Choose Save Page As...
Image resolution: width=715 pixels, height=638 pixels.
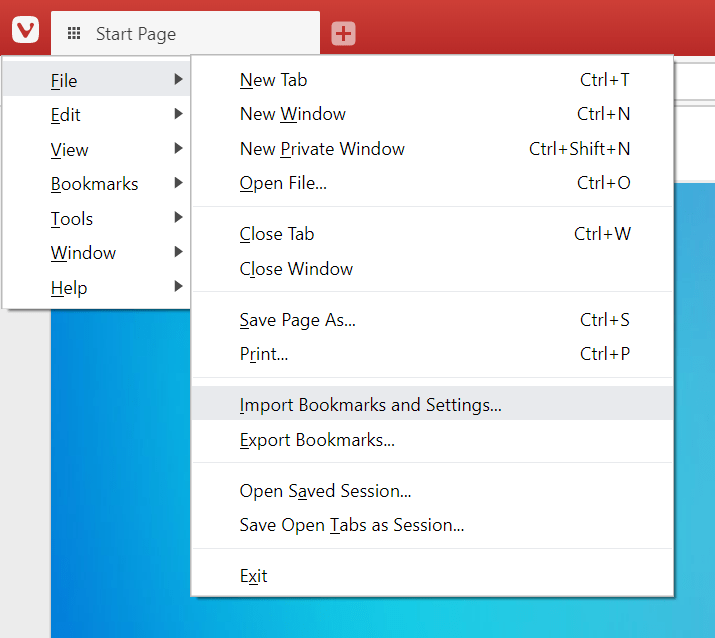[x=432, y=320]
